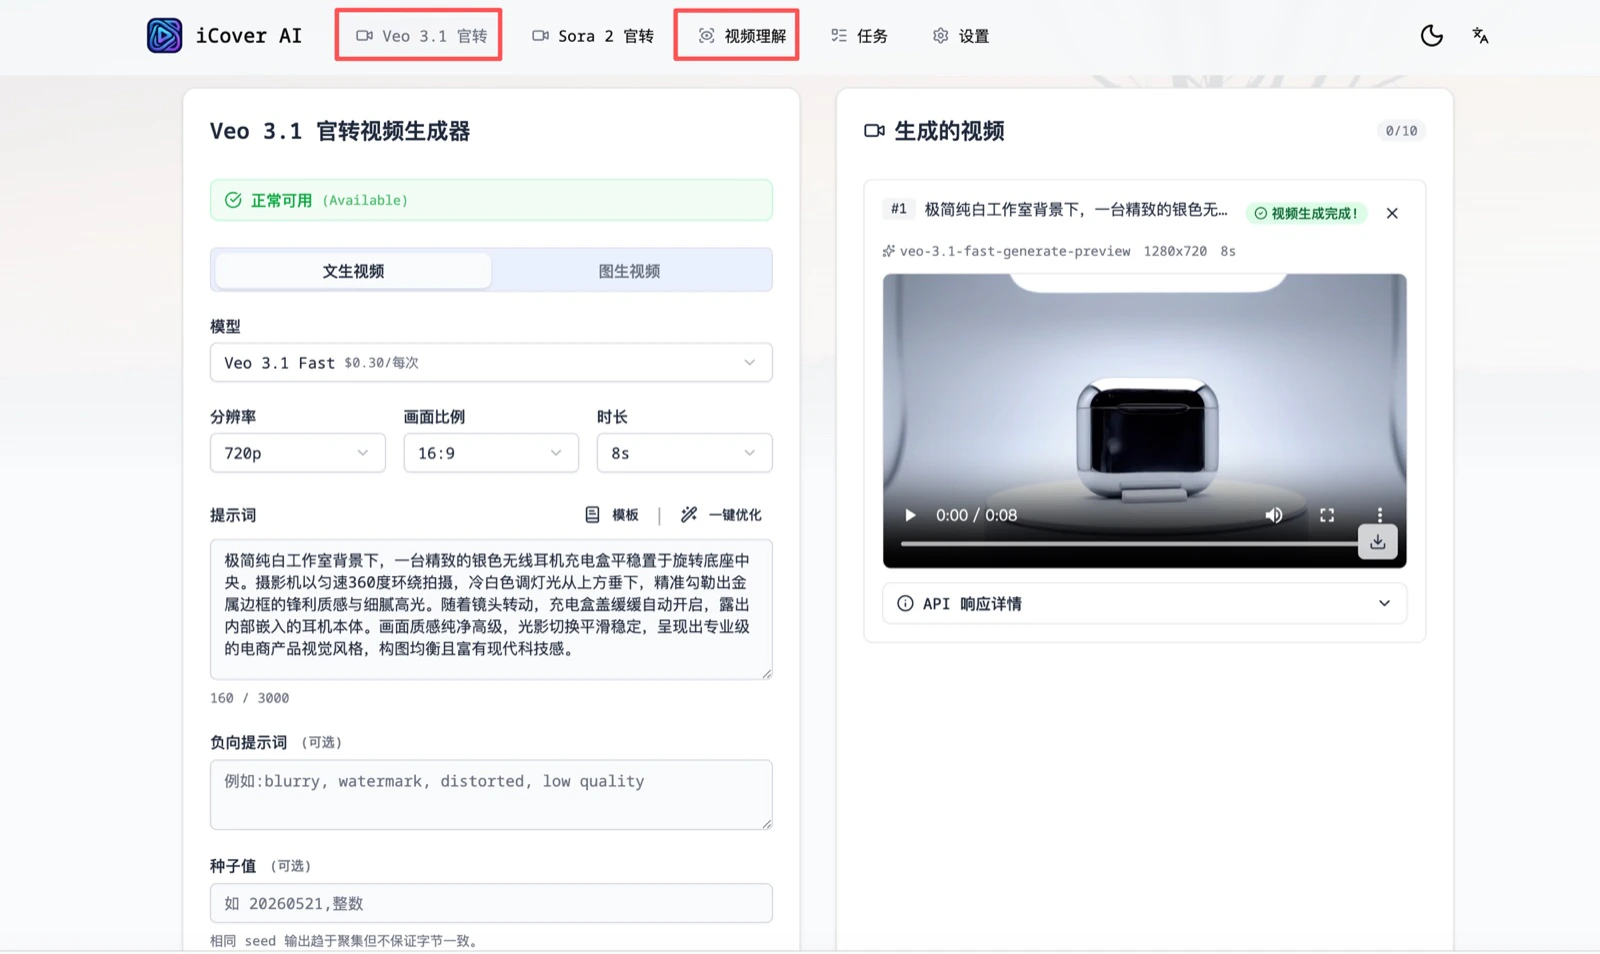The width and height of the screenshot is (1600, 954).
Task: Click the 160 / 3000 character counter
Action: coord(249,698)
